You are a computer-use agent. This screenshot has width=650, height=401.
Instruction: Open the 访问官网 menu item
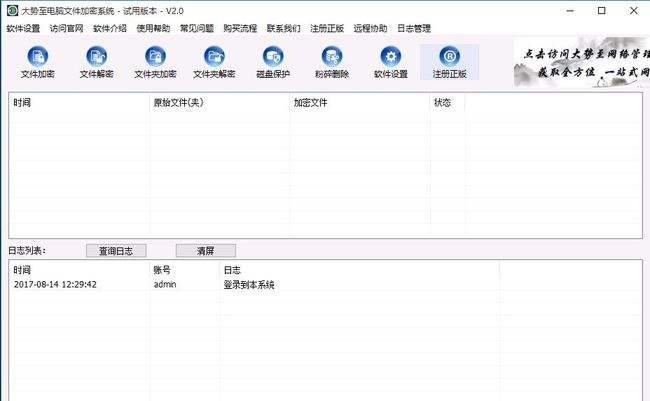(x=66, y=28)
